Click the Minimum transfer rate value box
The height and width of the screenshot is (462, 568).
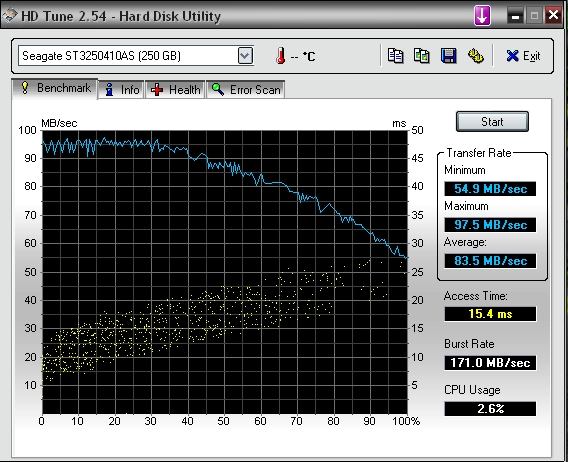(490, 189)
